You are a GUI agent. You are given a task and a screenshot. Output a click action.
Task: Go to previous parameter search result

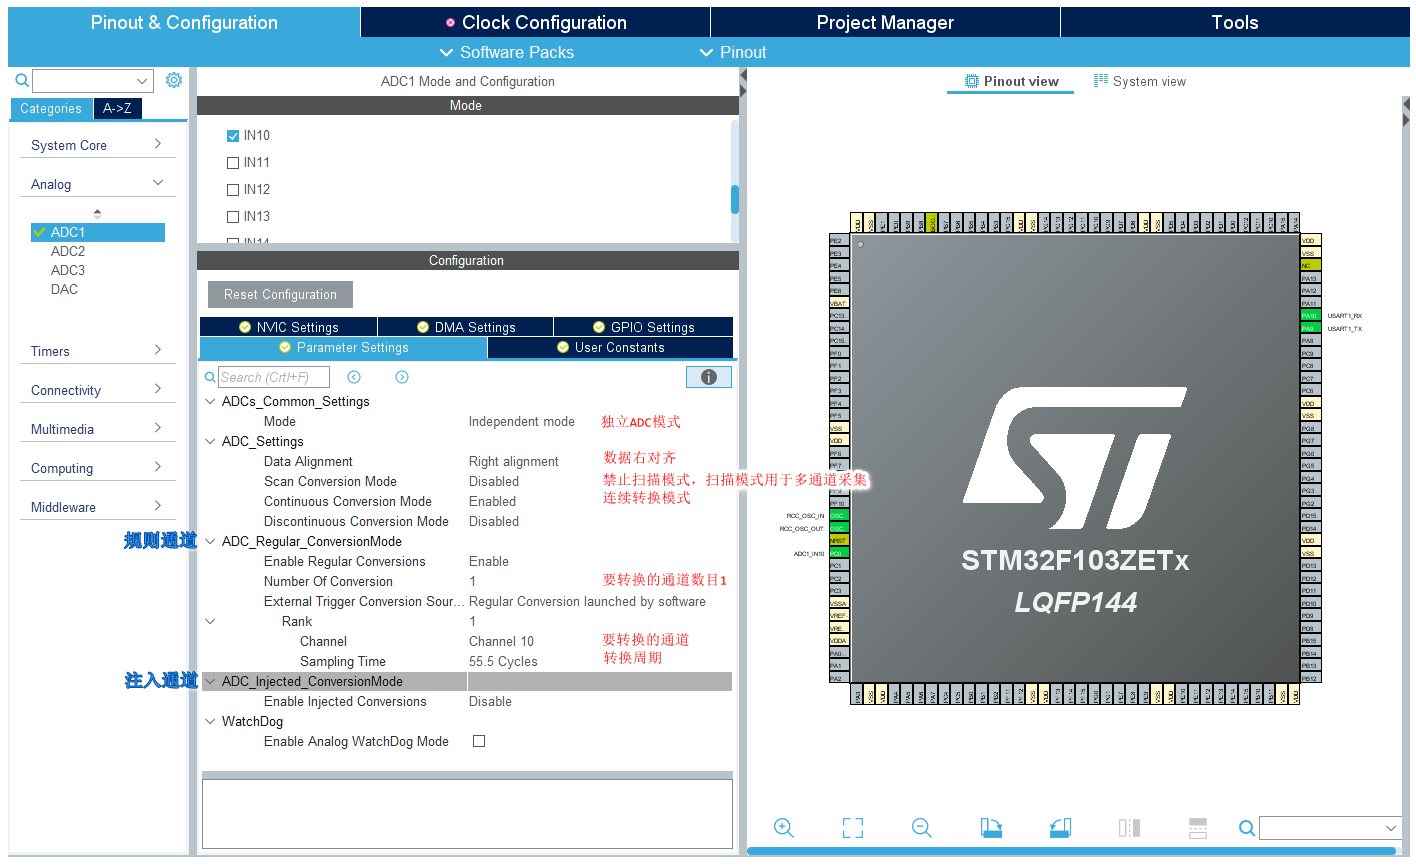tap(354, 377)
